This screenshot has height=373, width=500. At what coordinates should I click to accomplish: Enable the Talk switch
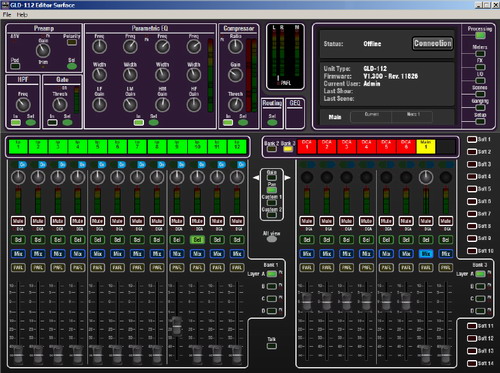coord(272,346)
